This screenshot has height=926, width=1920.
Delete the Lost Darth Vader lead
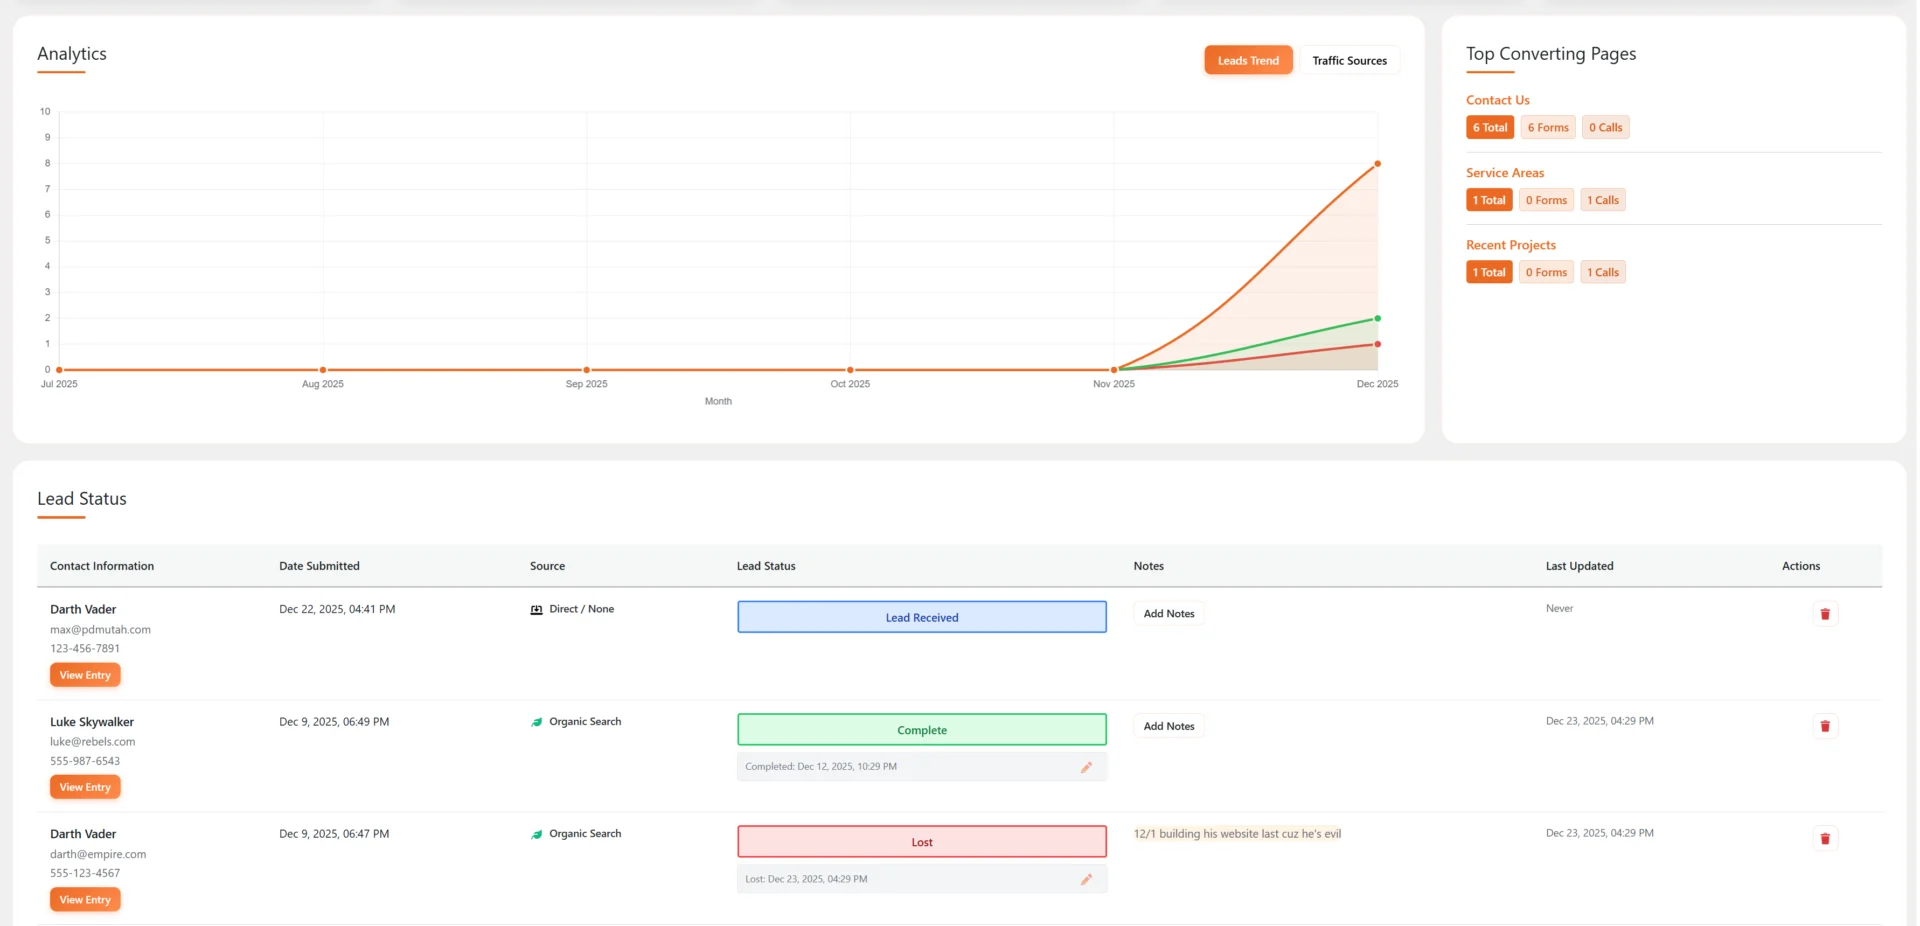point(1826,838)
